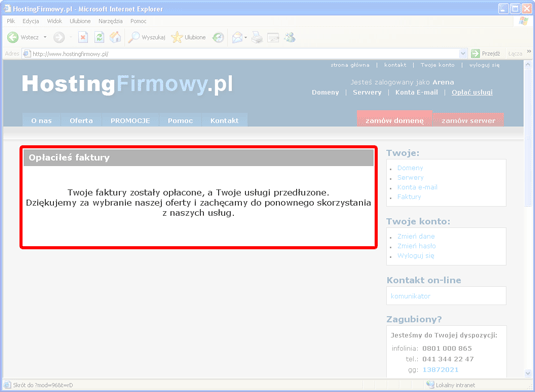Click the zamów domenę button
This screenshot has height=392, width=535.
394,119
